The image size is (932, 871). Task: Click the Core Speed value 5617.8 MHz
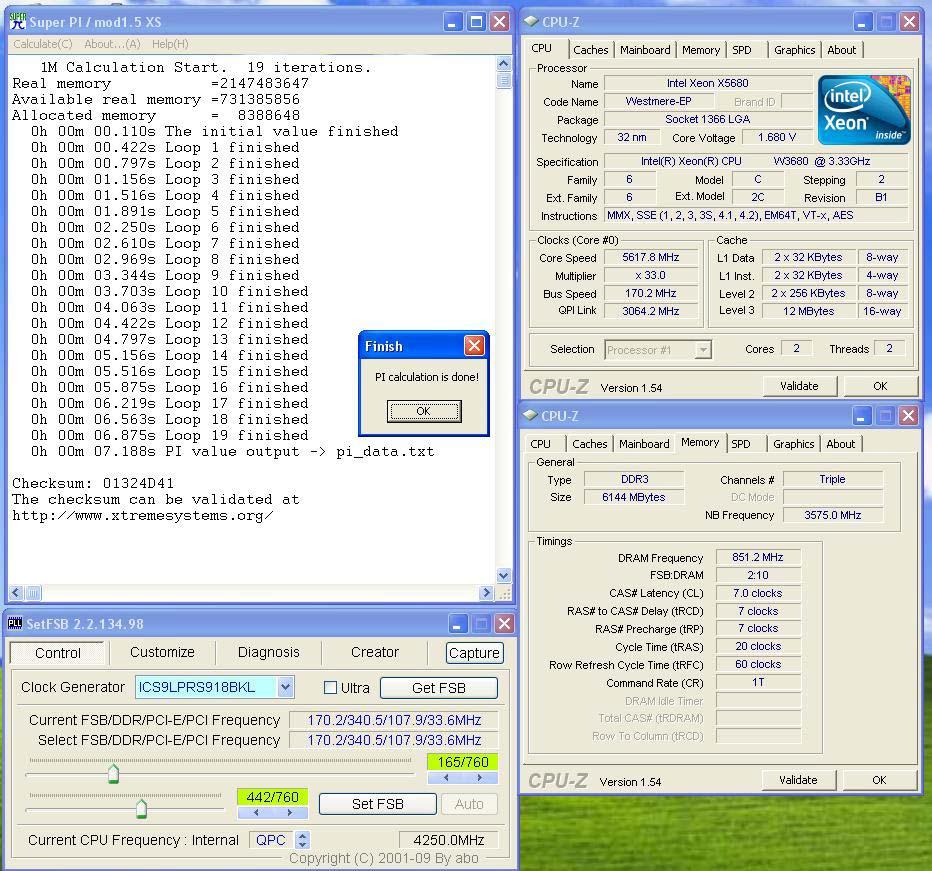(651, 257)
